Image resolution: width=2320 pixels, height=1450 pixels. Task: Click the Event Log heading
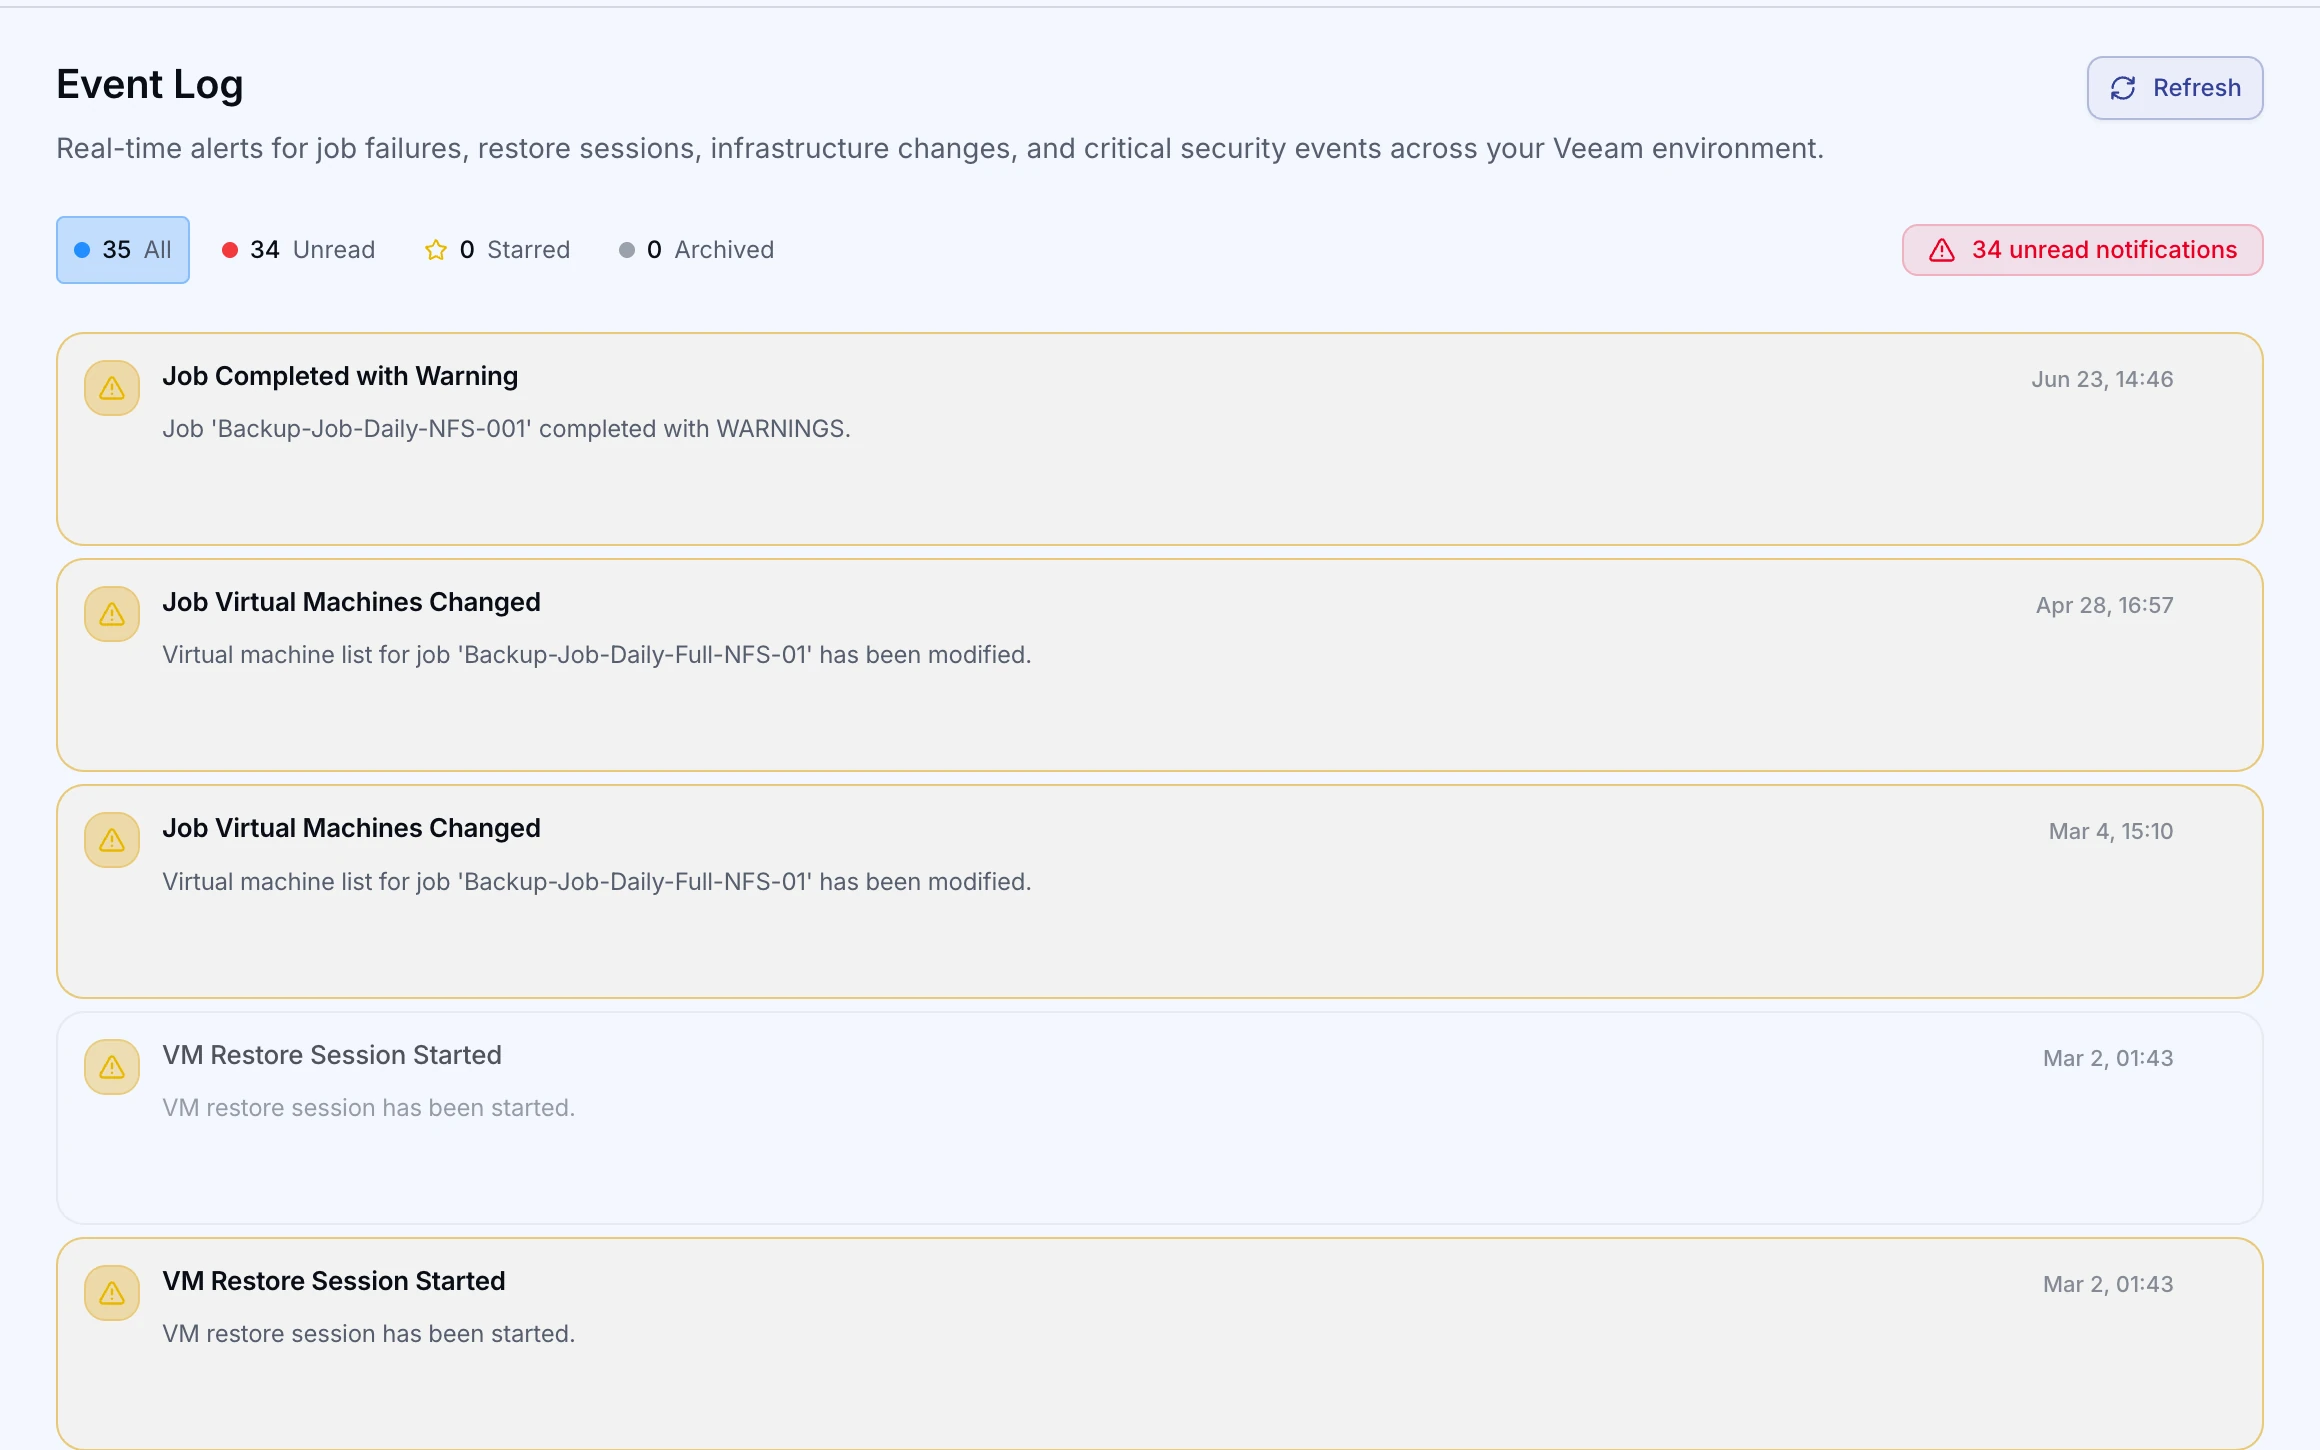click(x=150, y=85)
